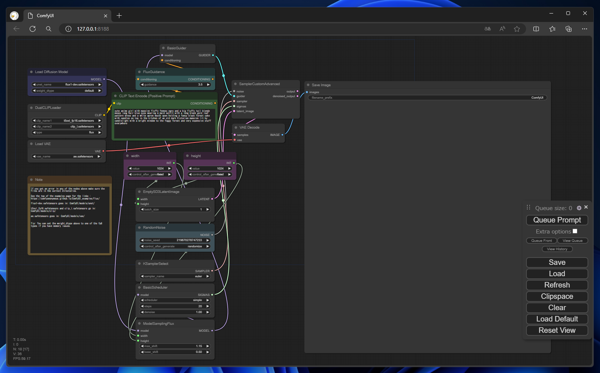Collapse the EmptySD3LatentImage node
This screenshot has height=373, width=600.
[139, 192]
